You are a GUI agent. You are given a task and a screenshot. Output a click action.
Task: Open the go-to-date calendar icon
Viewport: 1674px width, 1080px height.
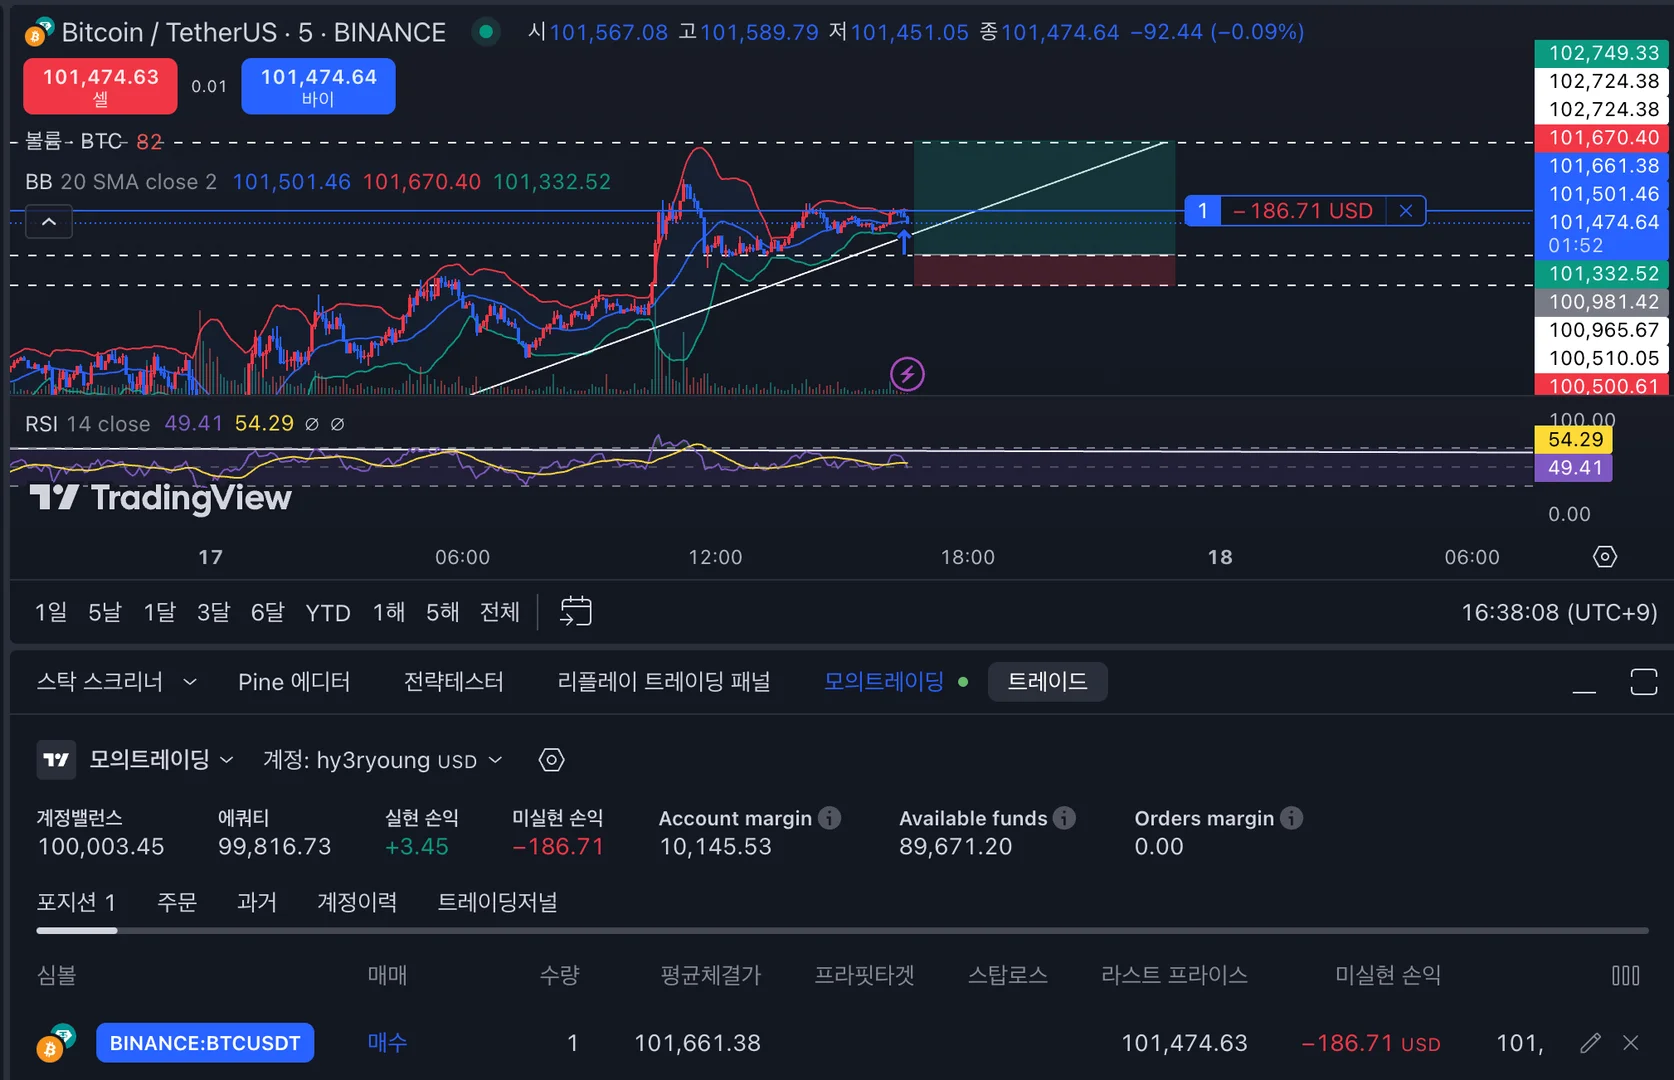(576, 611)
